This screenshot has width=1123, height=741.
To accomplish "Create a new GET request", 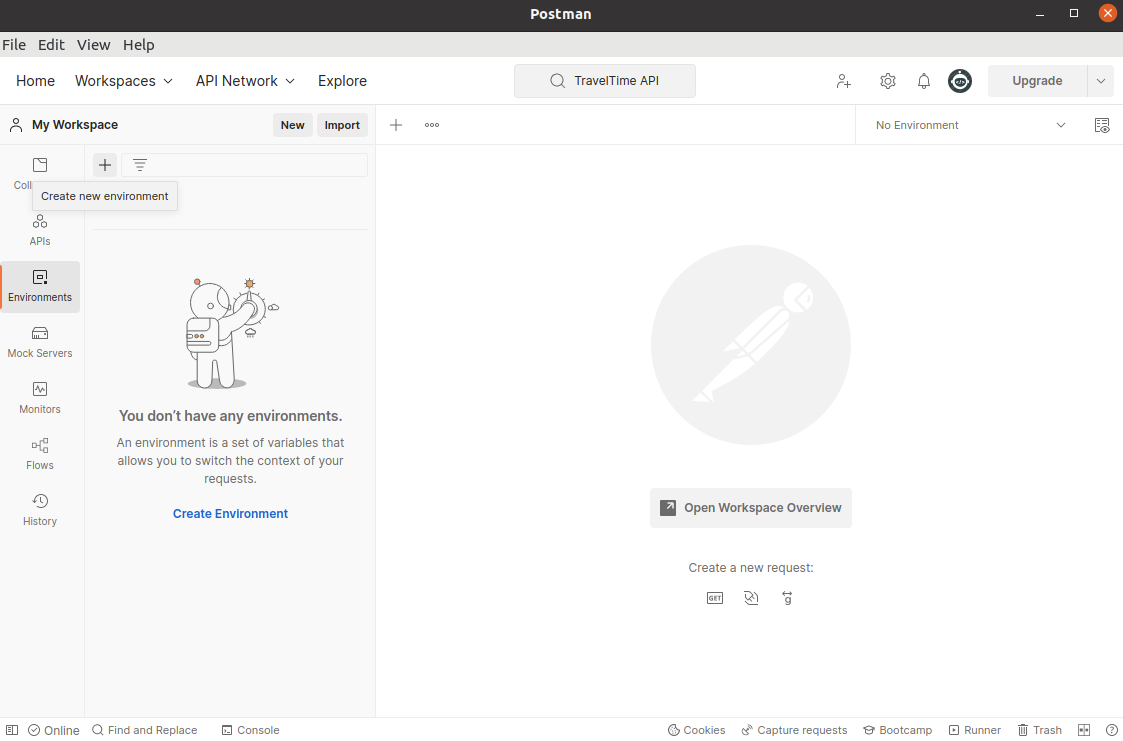I will coord(714,597).
